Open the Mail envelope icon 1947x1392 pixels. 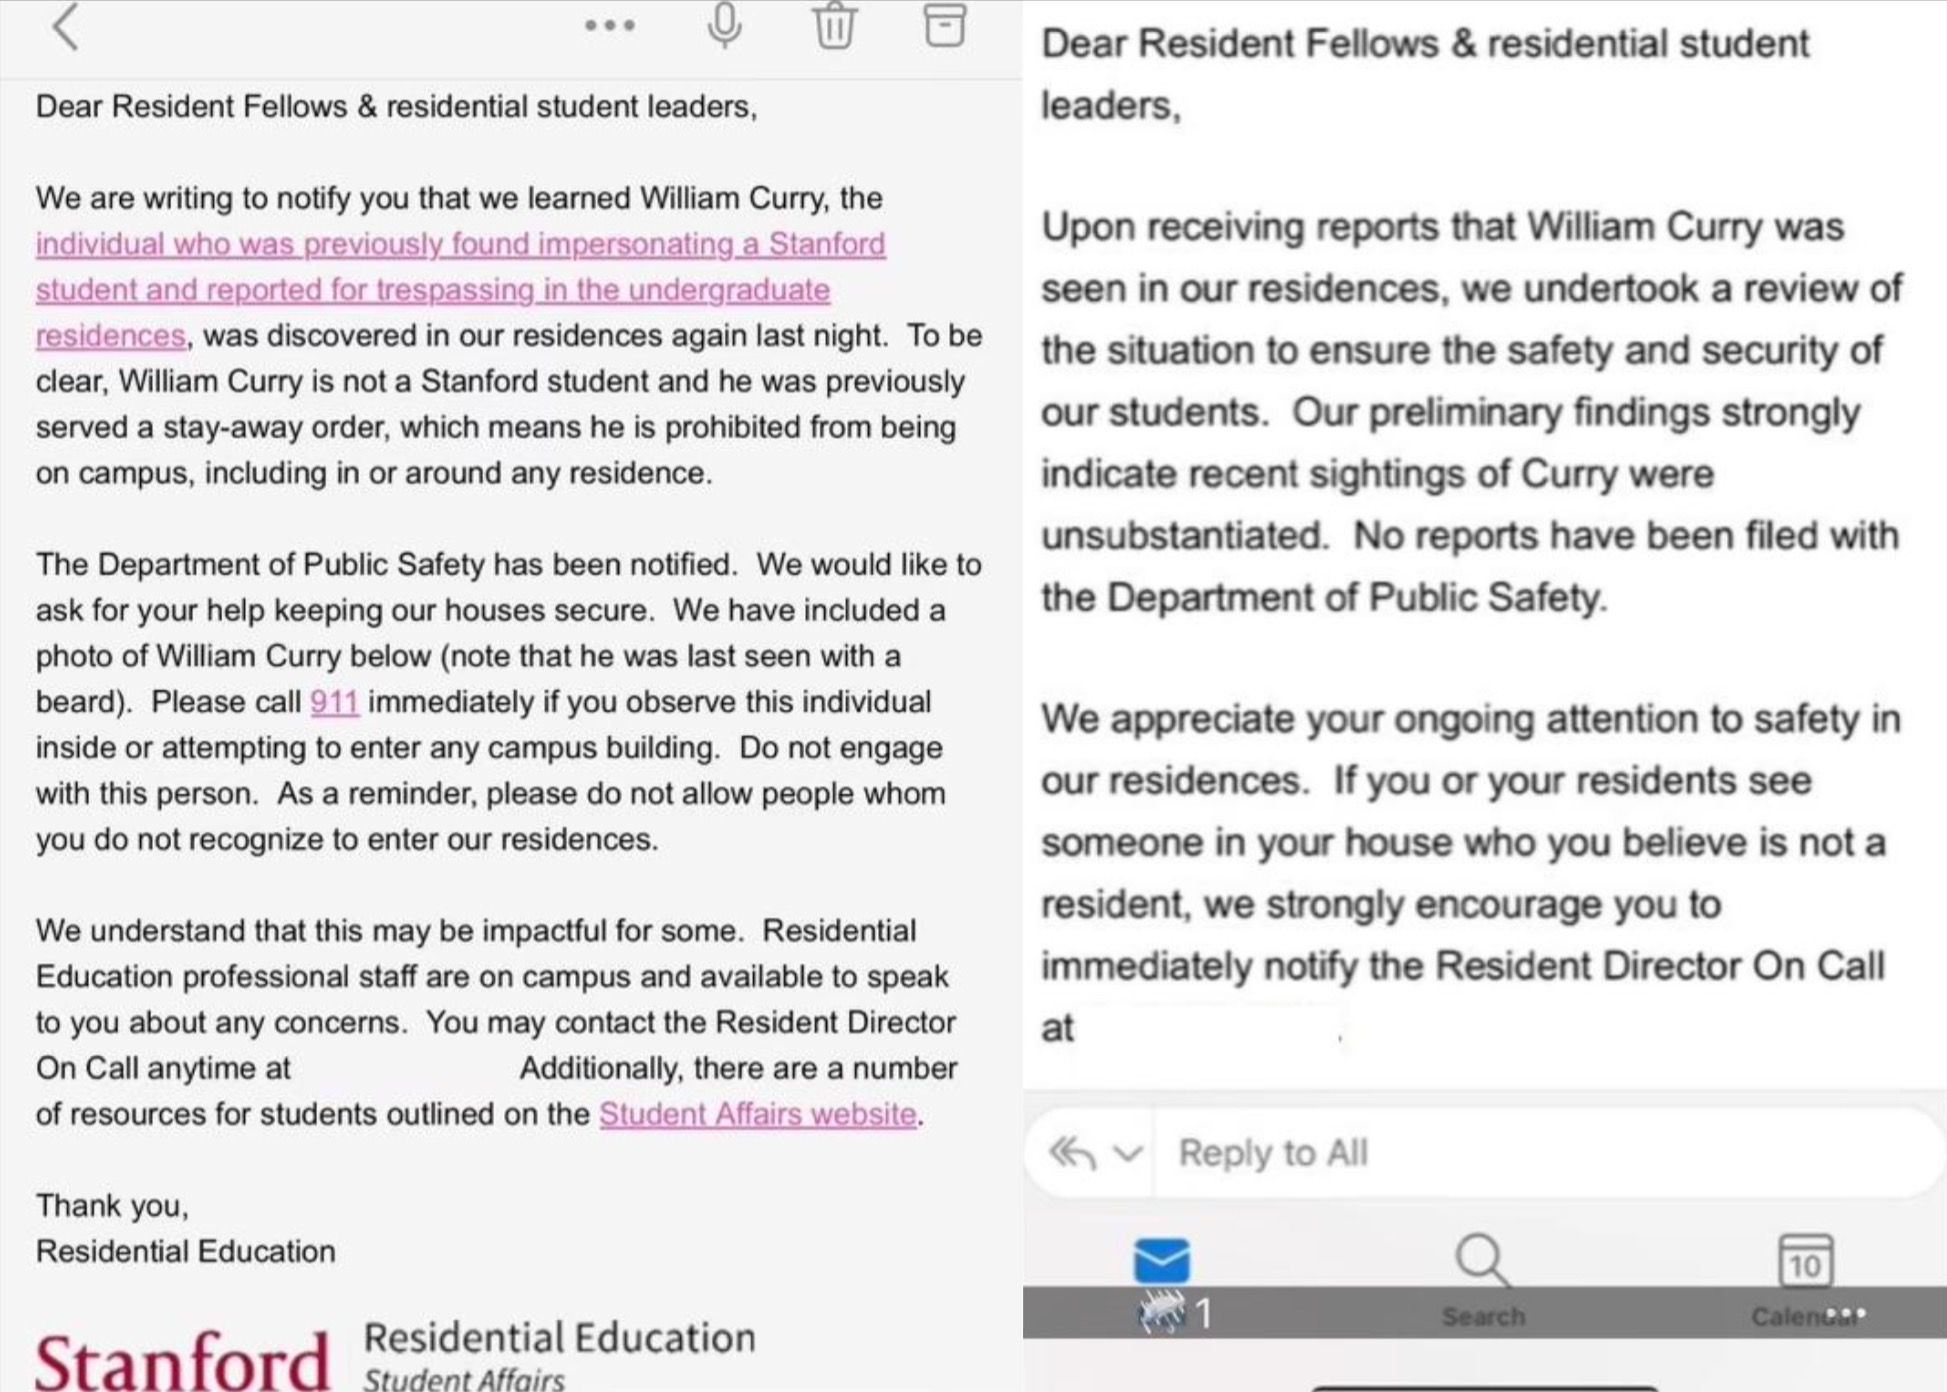[x=1162, y=1260]
